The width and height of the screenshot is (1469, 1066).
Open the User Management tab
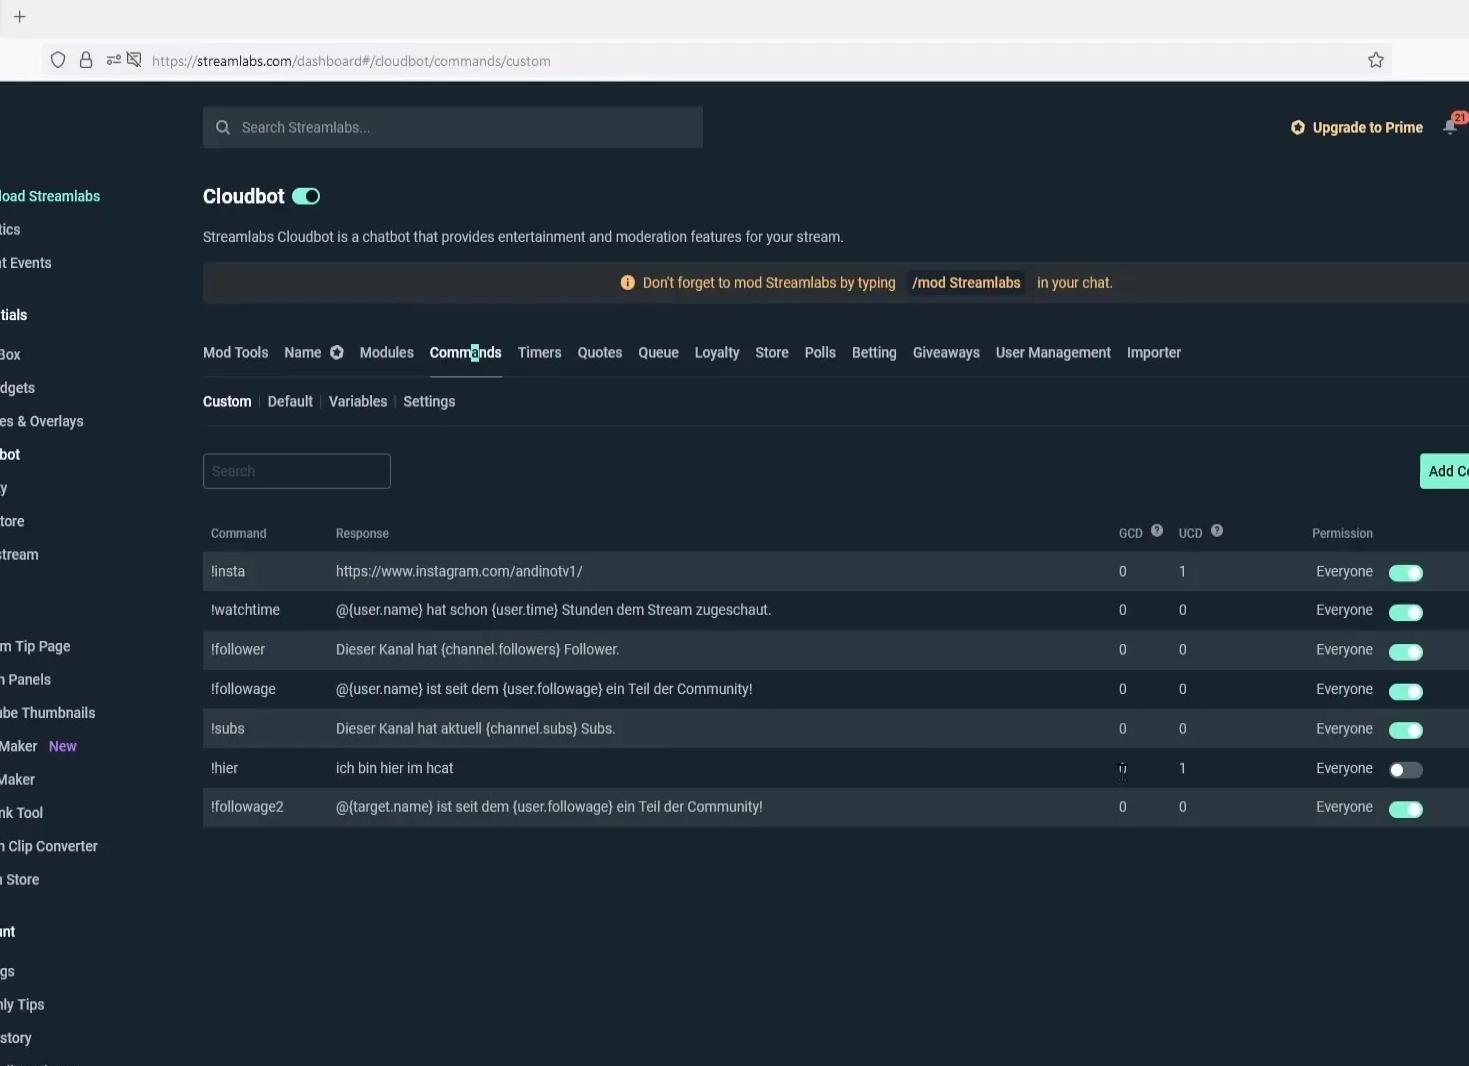coord(1053,352)
